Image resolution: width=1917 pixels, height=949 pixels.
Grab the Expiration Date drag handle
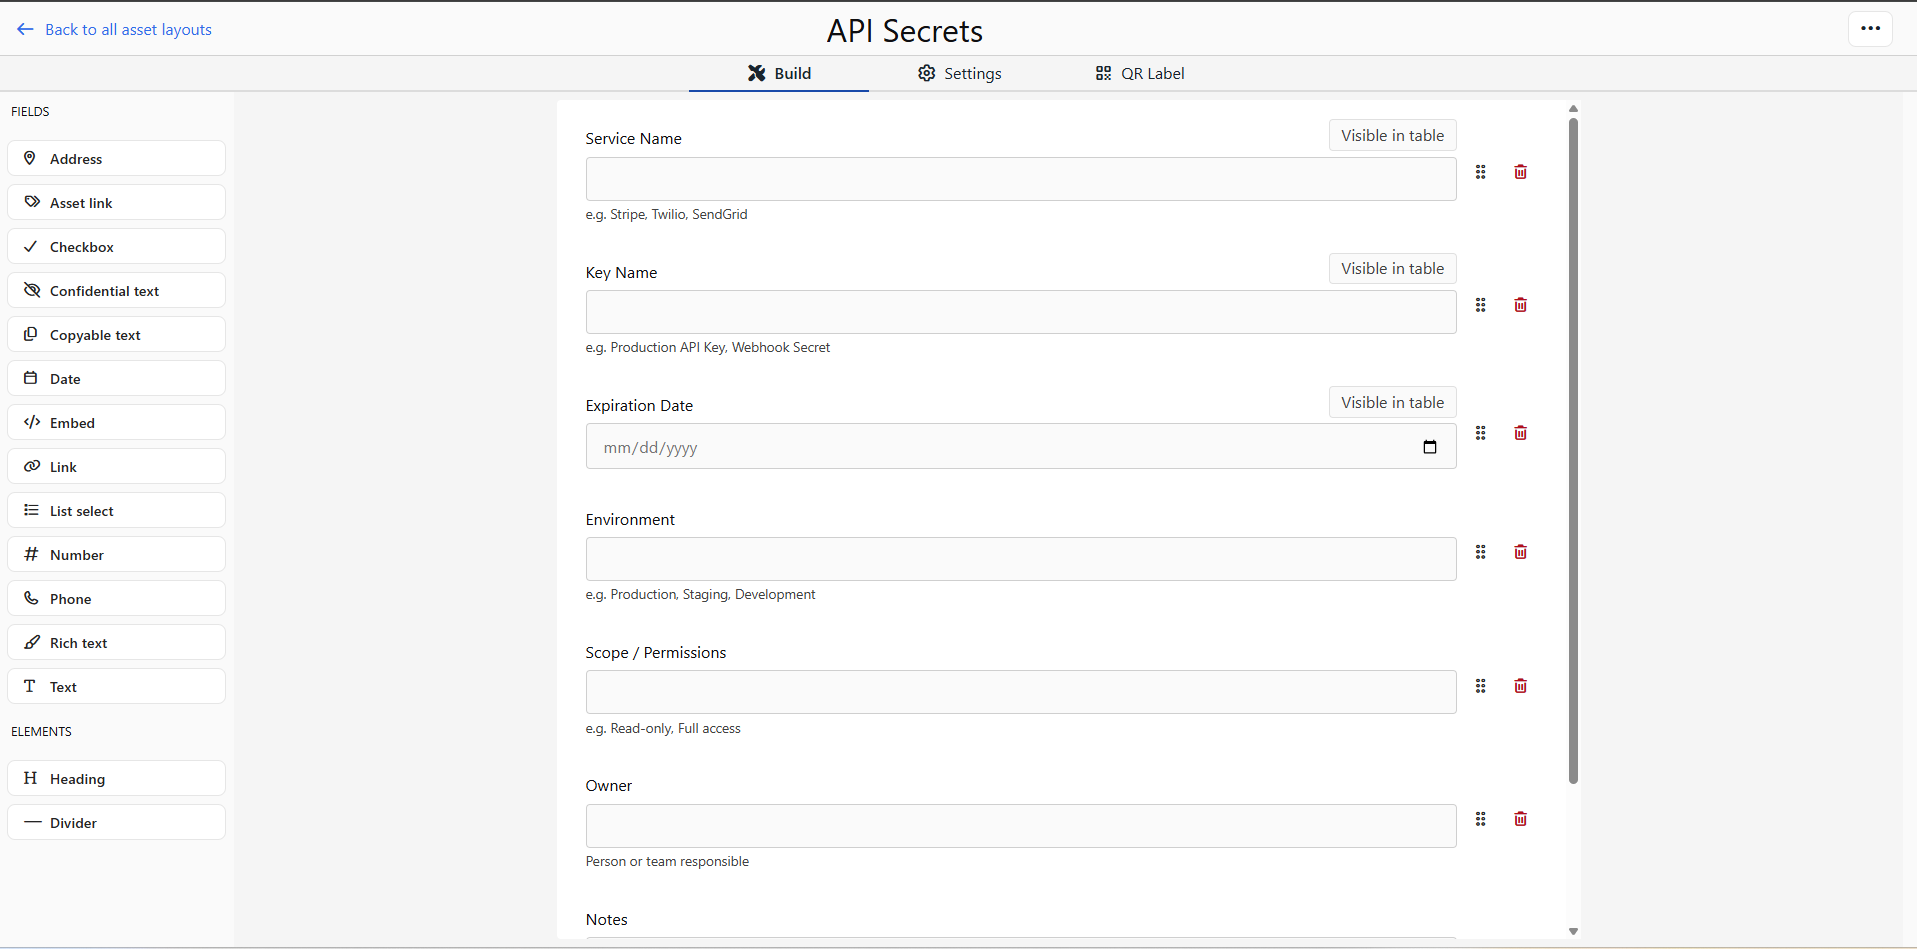click(1481, 433)
